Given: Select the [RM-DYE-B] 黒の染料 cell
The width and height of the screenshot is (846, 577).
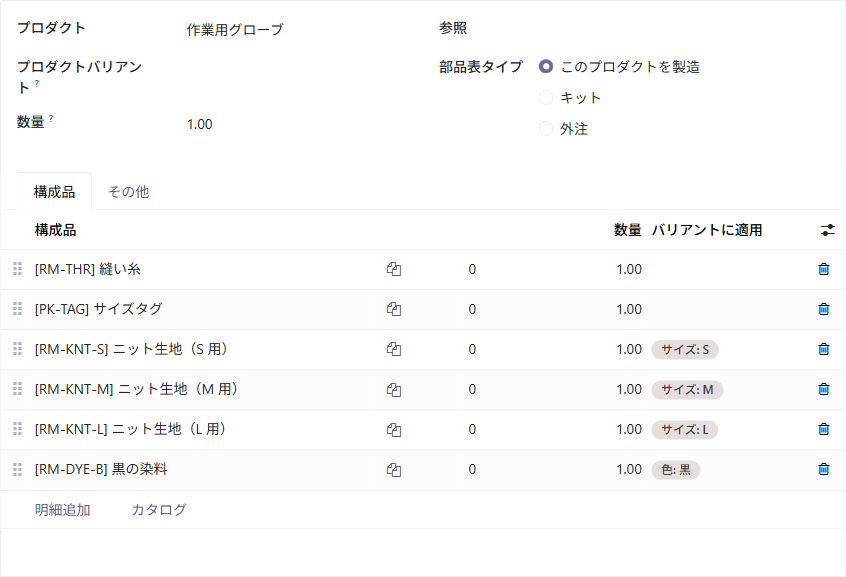Looking at the screenshot, I should [x=205, y=469].
